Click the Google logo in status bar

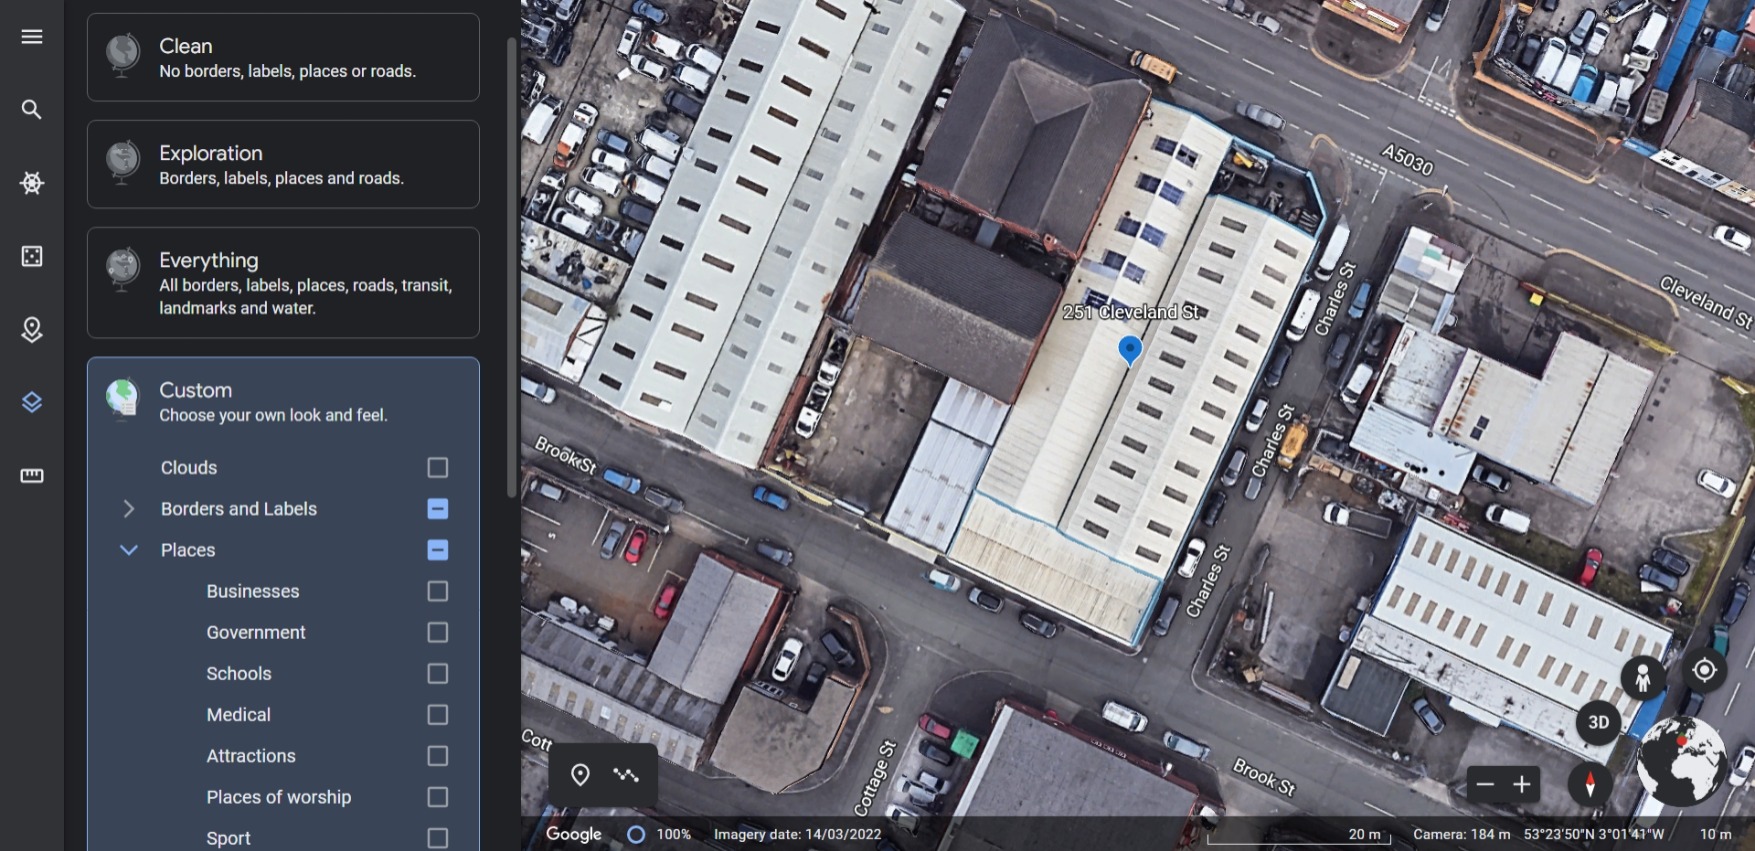point(573,834)
